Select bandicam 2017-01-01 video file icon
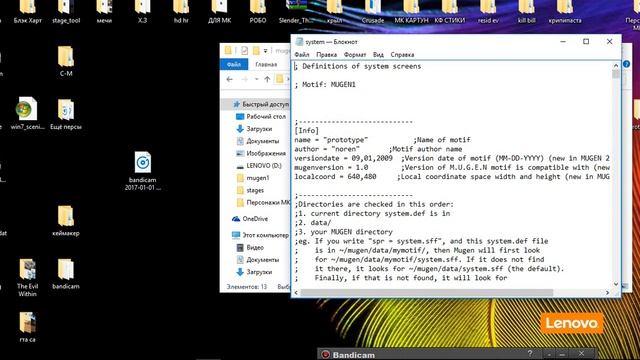Screen dimensions: 640x360 [142, 171]
